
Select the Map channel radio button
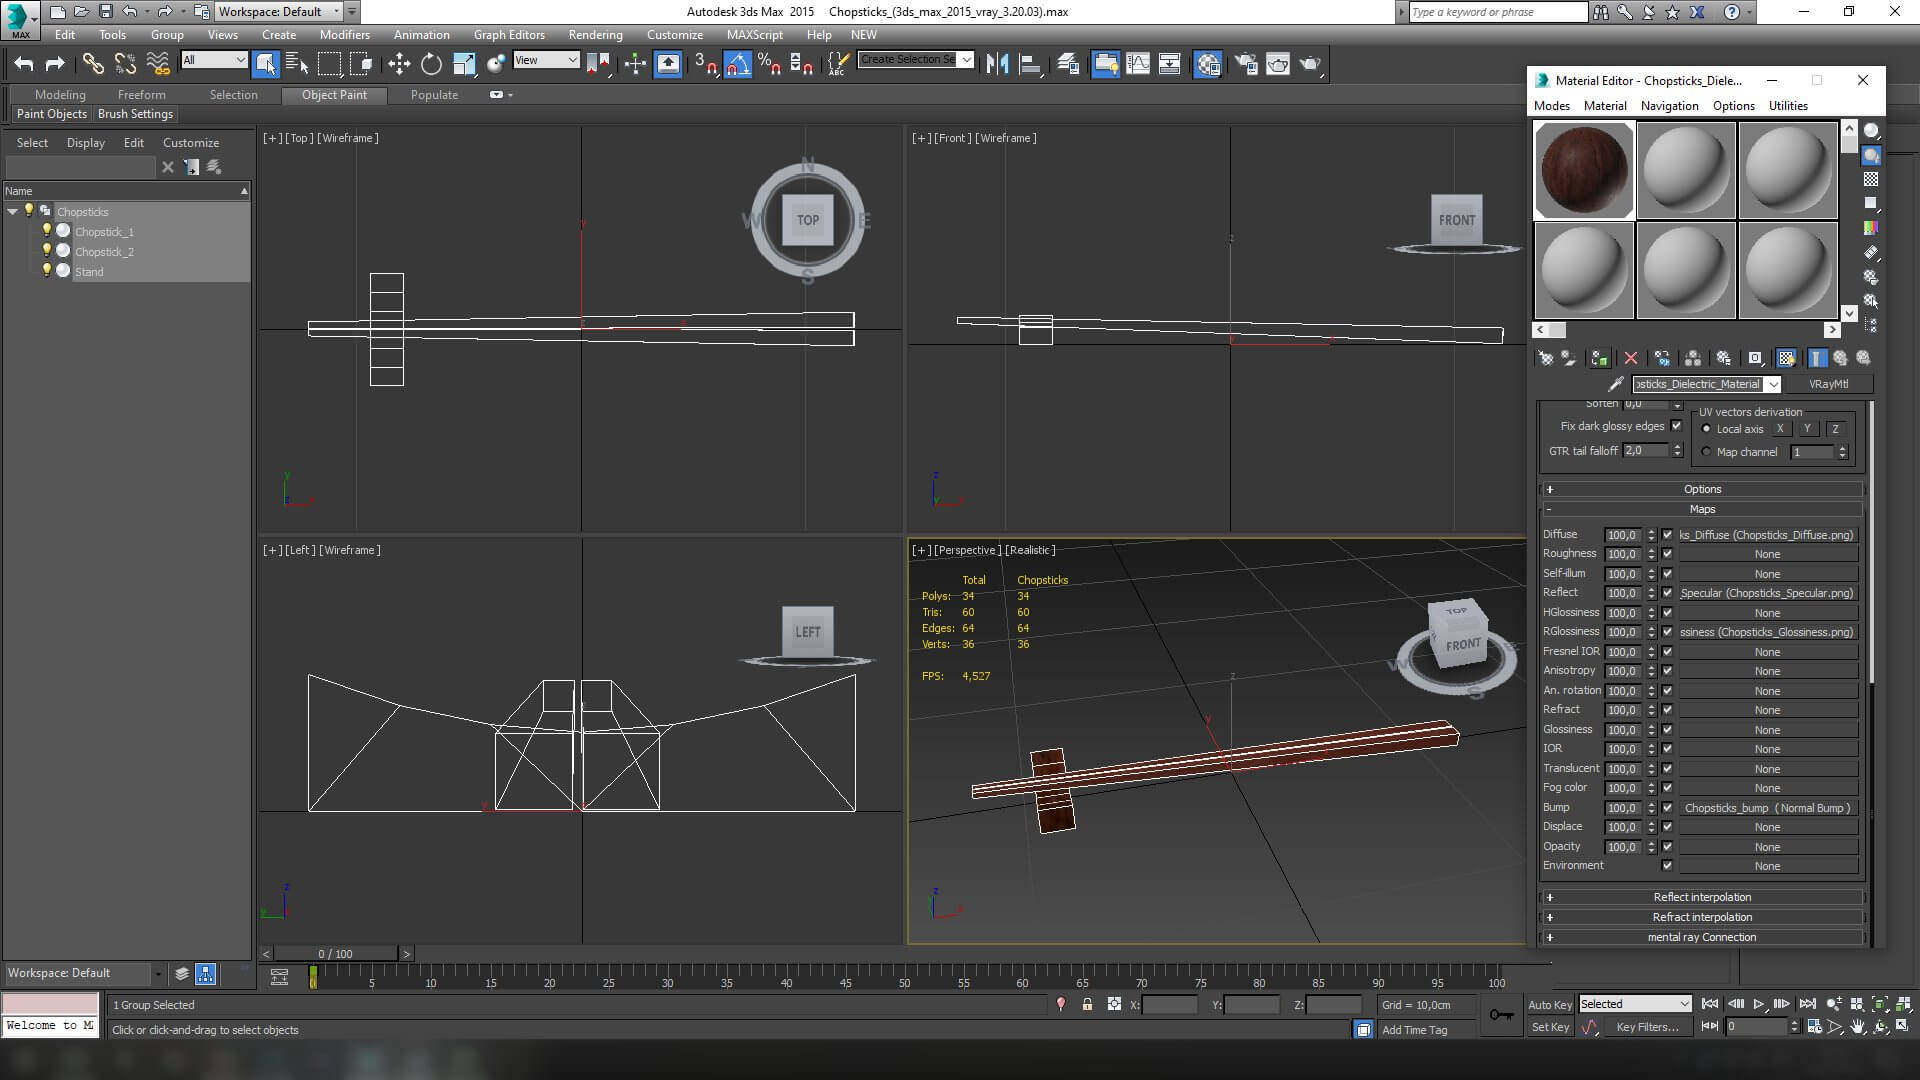(x=1707, y=452)
